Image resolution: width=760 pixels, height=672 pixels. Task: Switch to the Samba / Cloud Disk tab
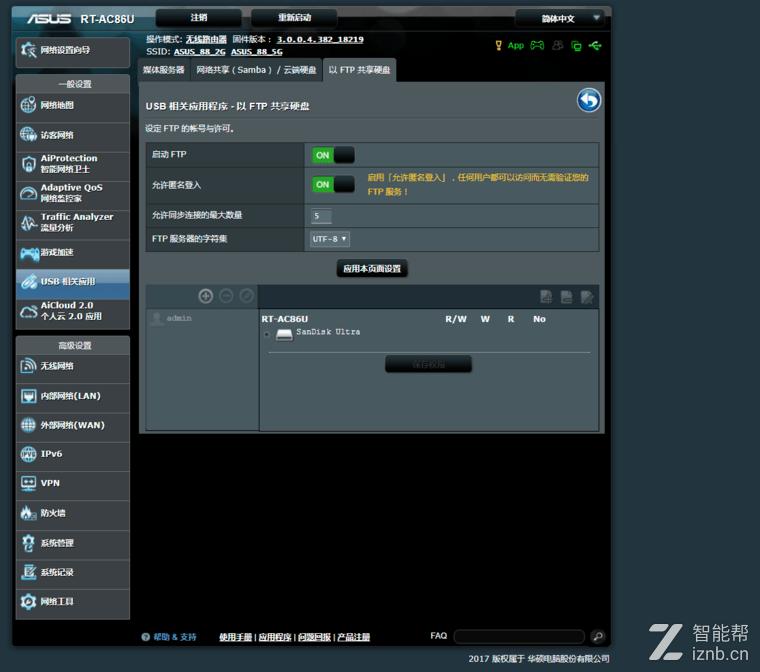pyautogui.click(x=256, y=70)
